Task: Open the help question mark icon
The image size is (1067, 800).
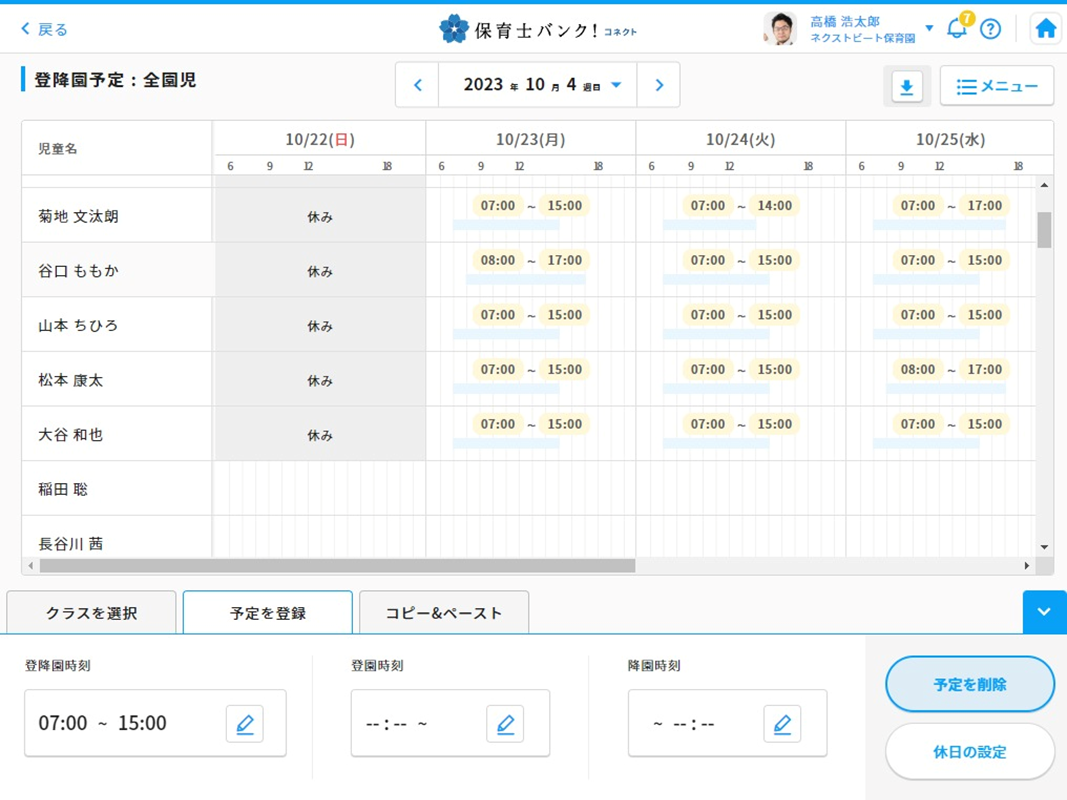Action: coord(990,29)
